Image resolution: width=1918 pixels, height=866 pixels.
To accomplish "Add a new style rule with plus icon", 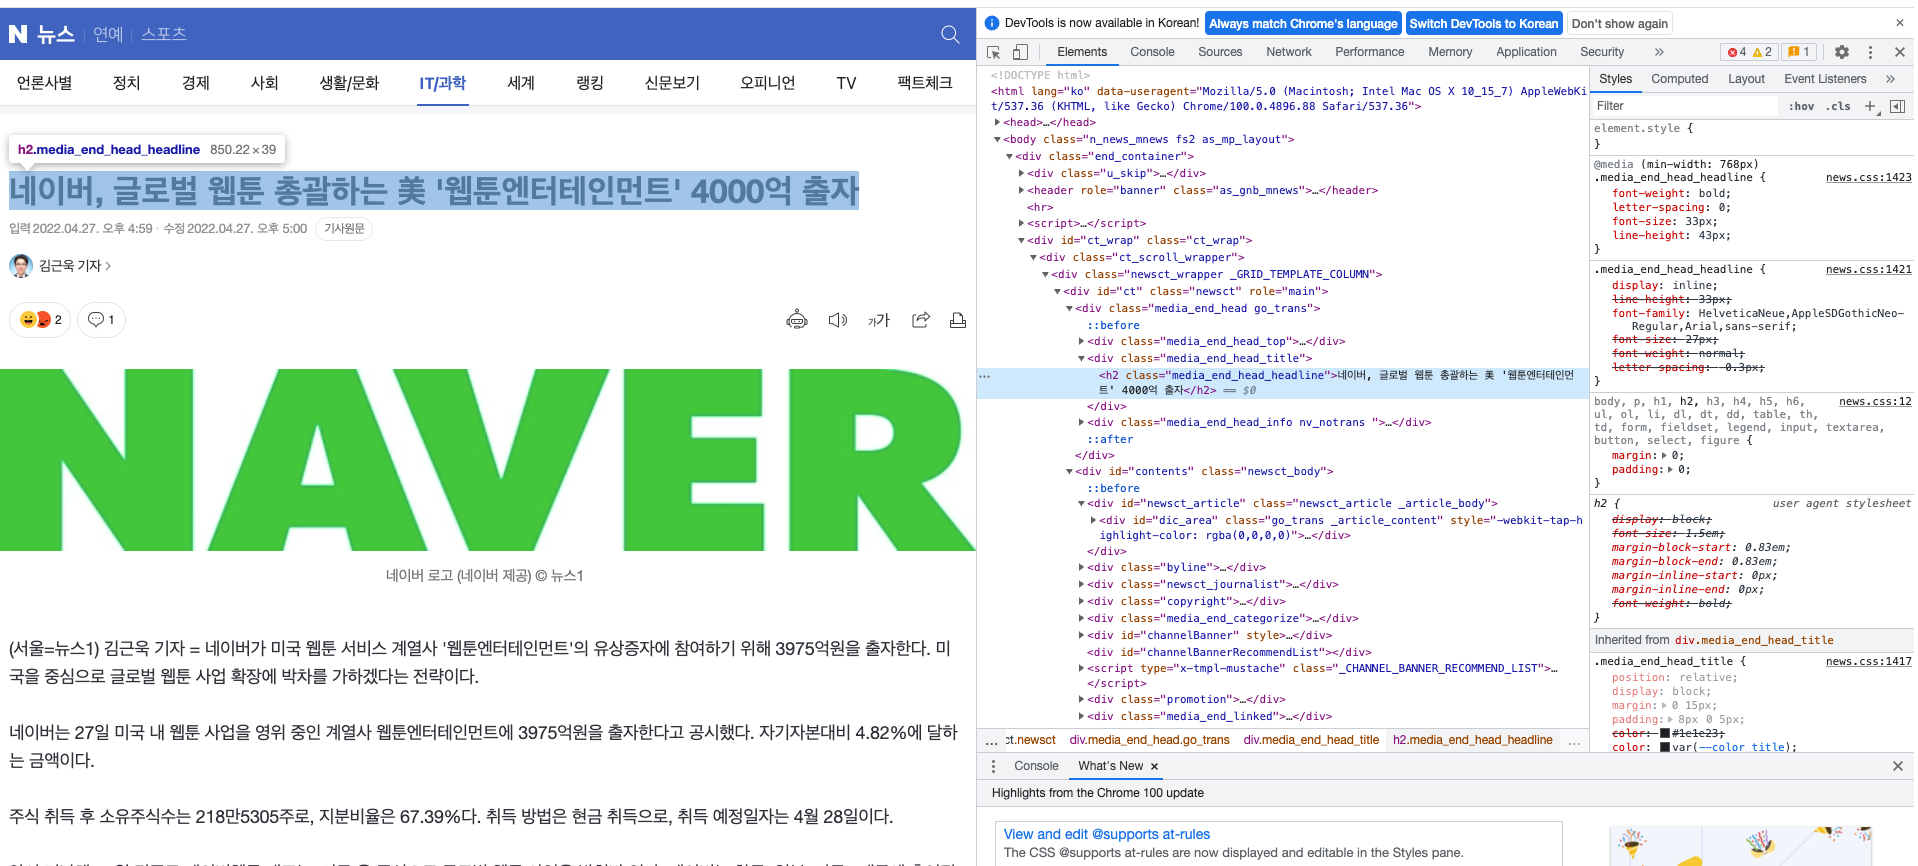I will (1870, 106).
